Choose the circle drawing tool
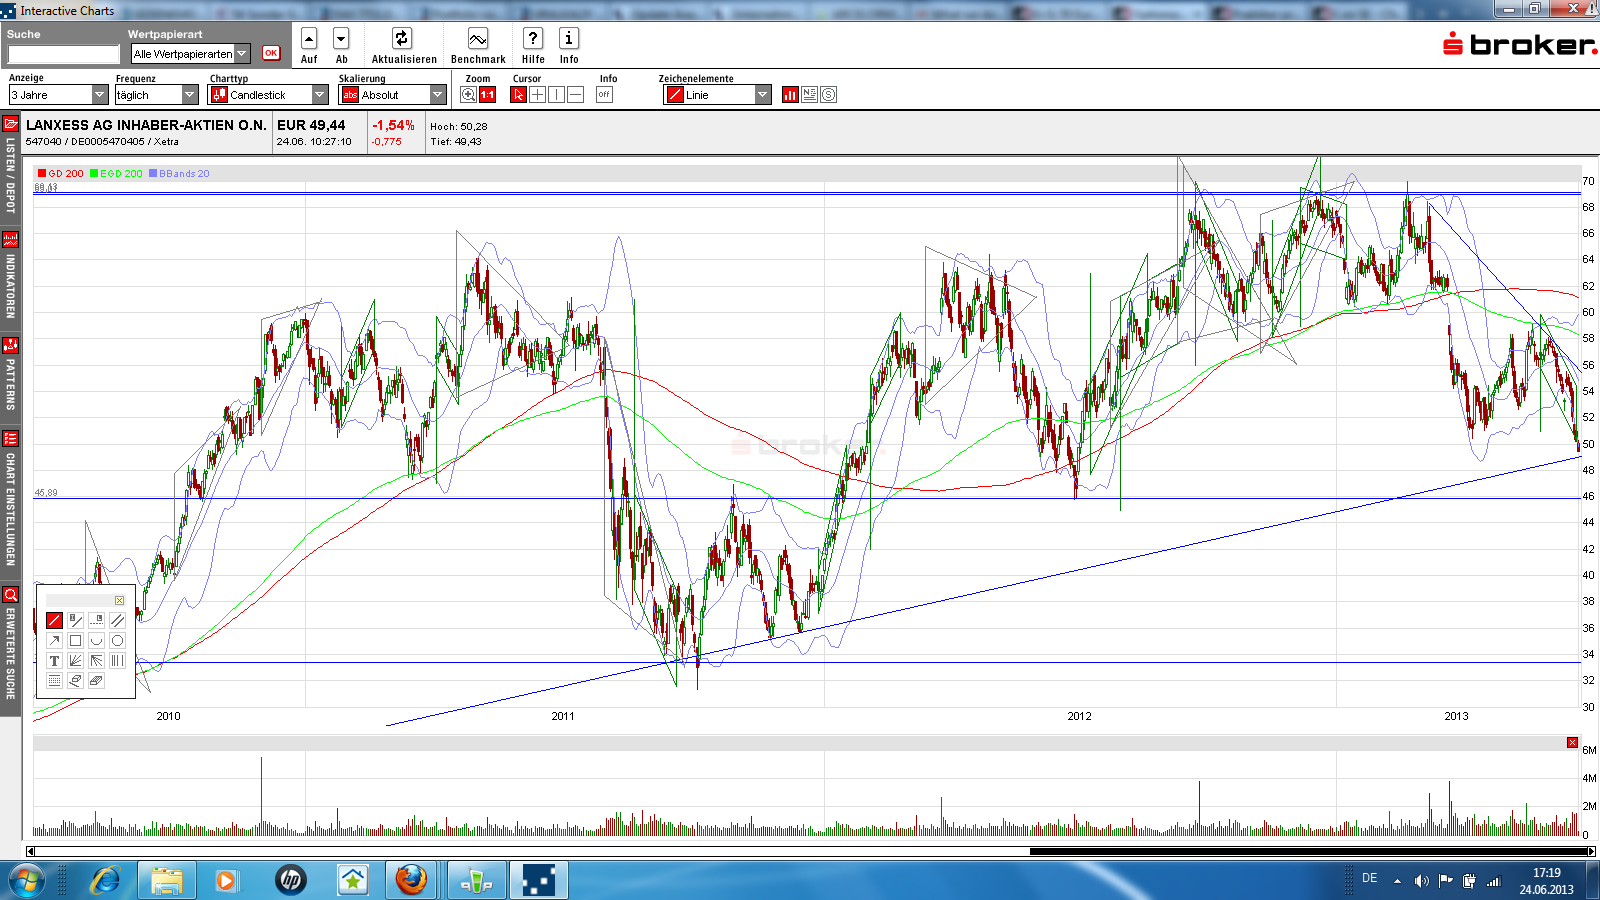Viewport: 1600px width, 900px height. 117,640
